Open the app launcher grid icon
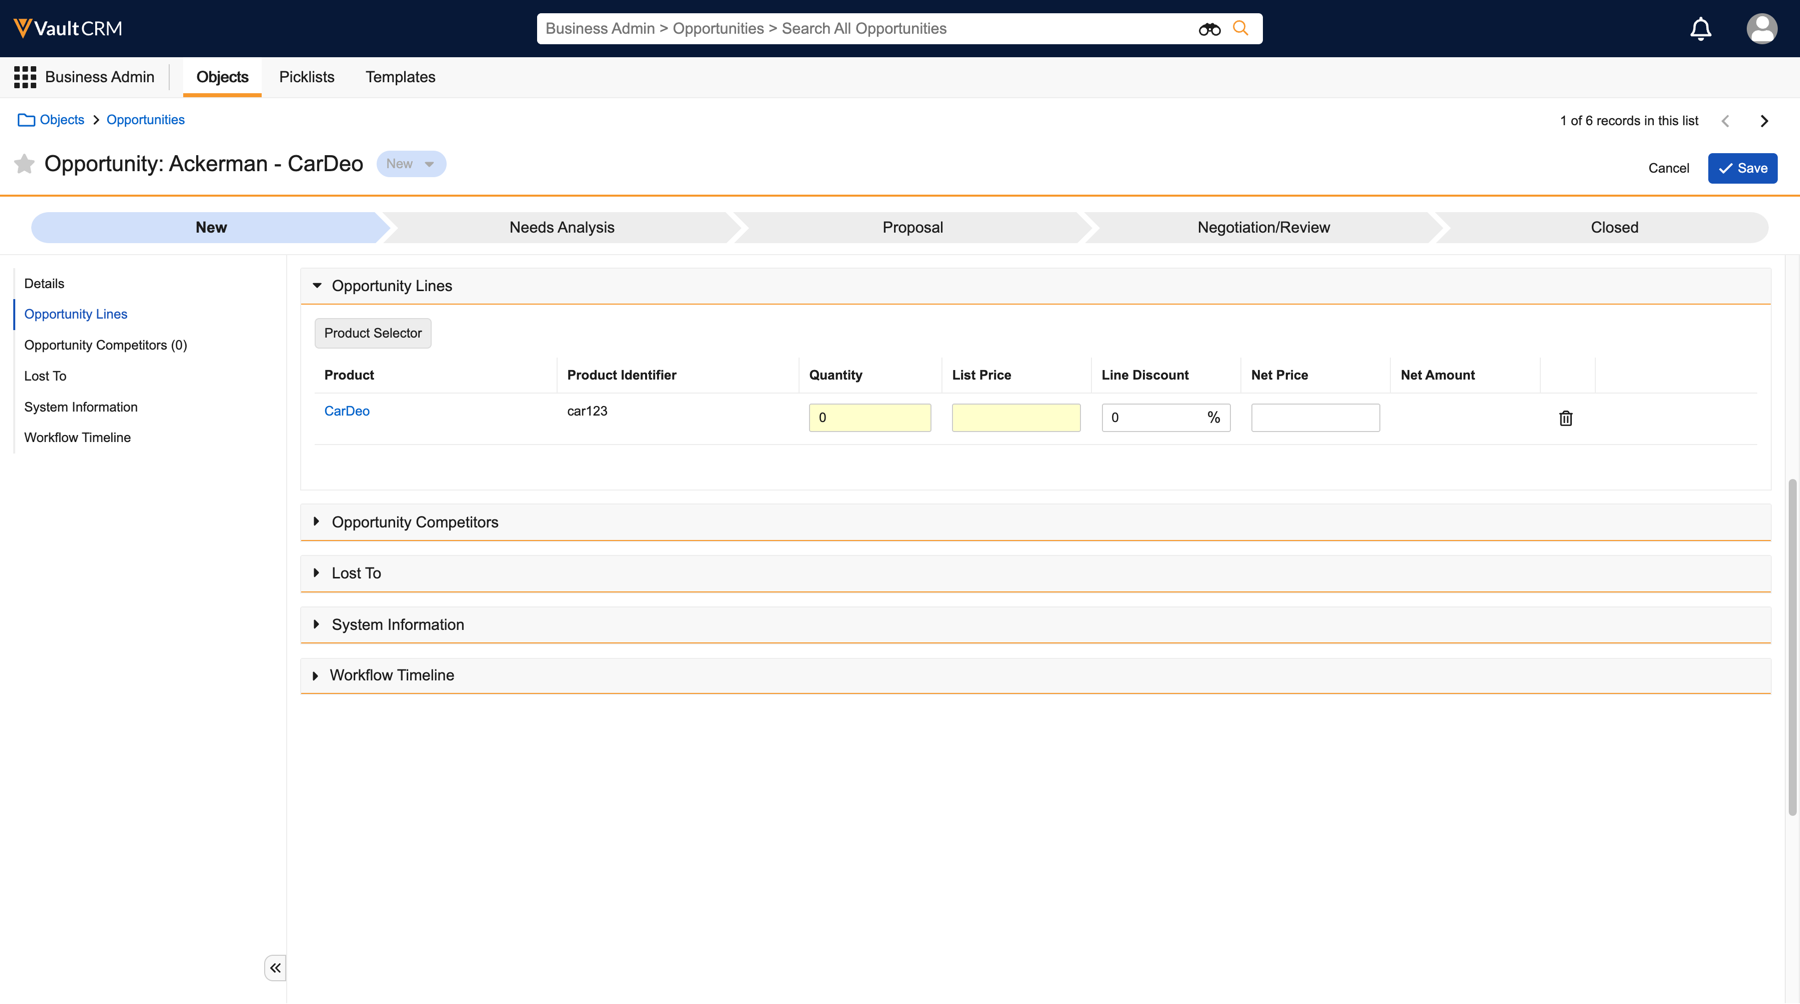Image resolution: width=1800 pixels, height=1004 pixels. tap(25, 77)
